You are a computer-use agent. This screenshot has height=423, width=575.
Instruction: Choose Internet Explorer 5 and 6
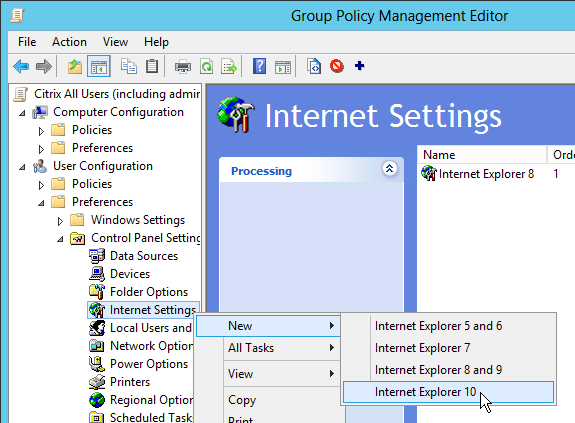[448, 326]
